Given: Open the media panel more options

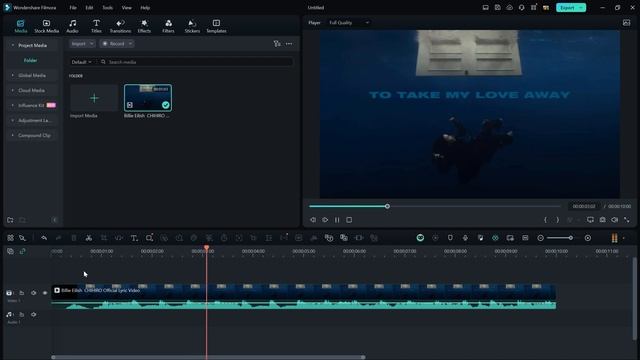Looking at the screenshot, I should (289, 44).
